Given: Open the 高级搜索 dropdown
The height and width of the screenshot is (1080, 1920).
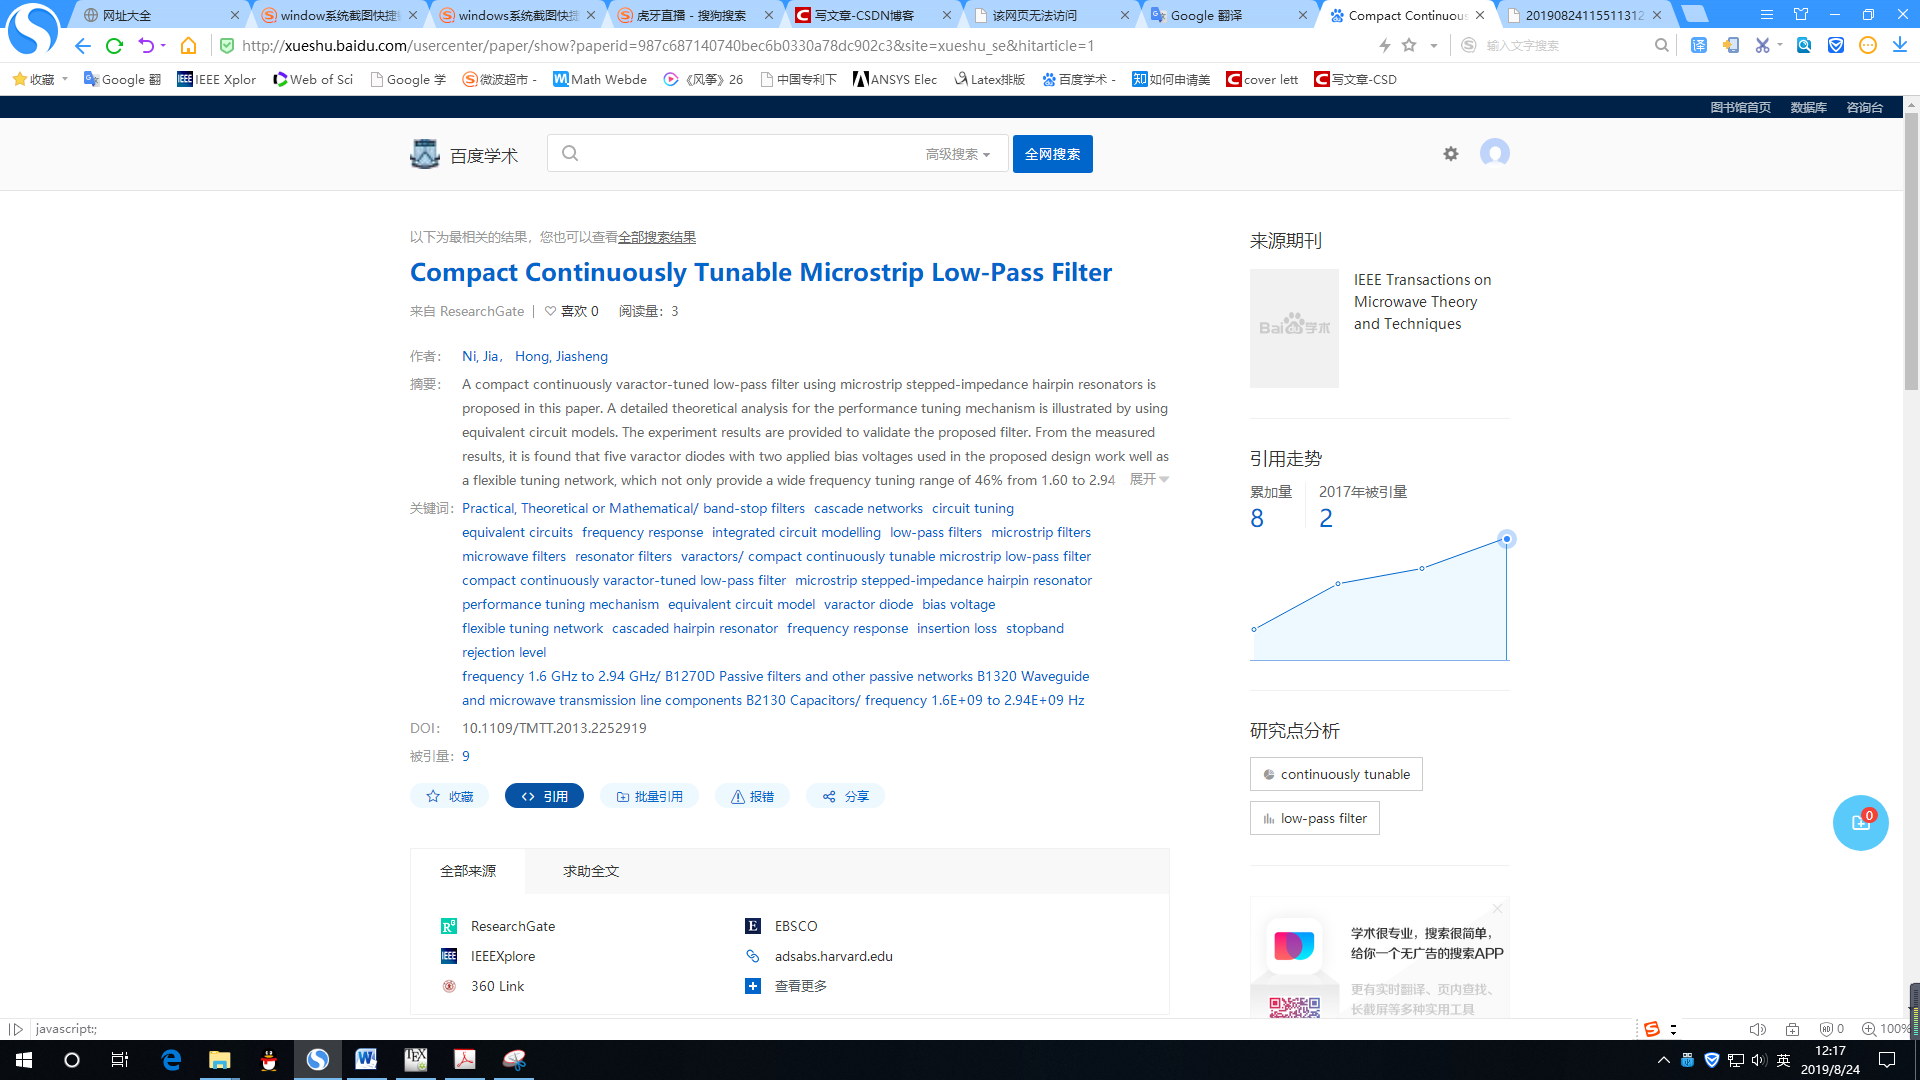Looking at the screenshot, I should 957,155.
